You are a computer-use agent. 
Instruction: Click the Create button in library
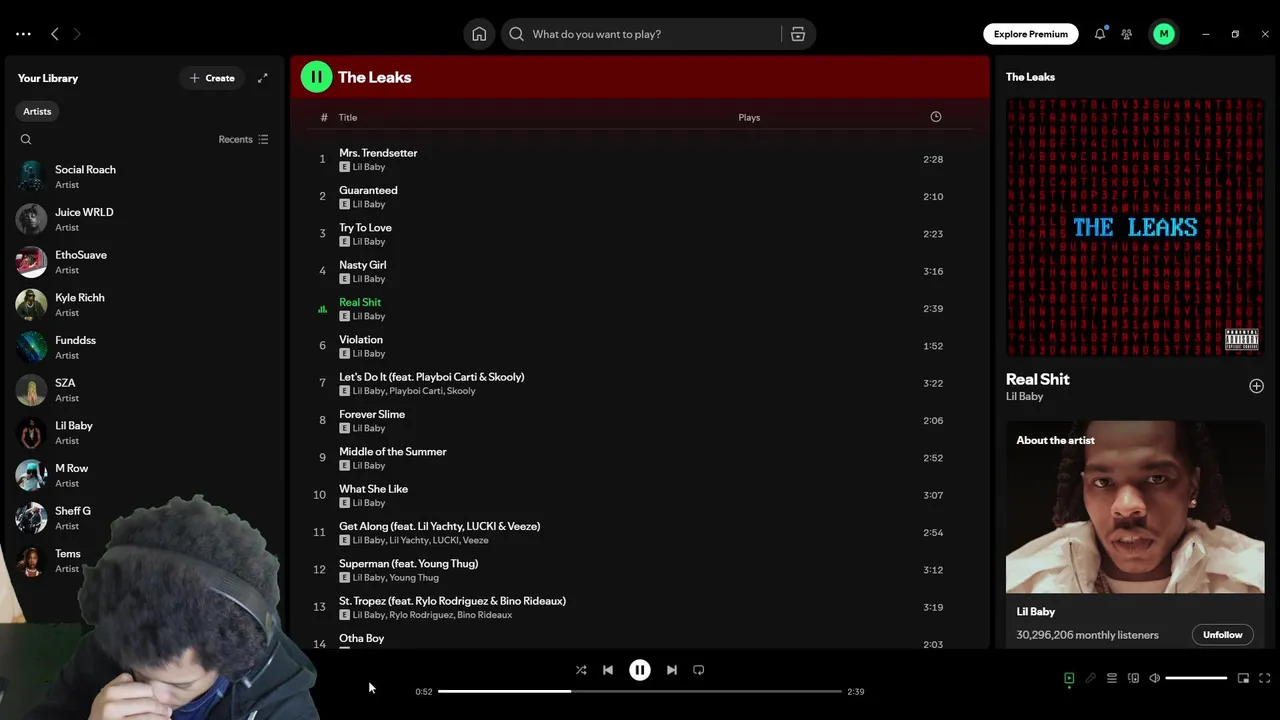[212, 78]
